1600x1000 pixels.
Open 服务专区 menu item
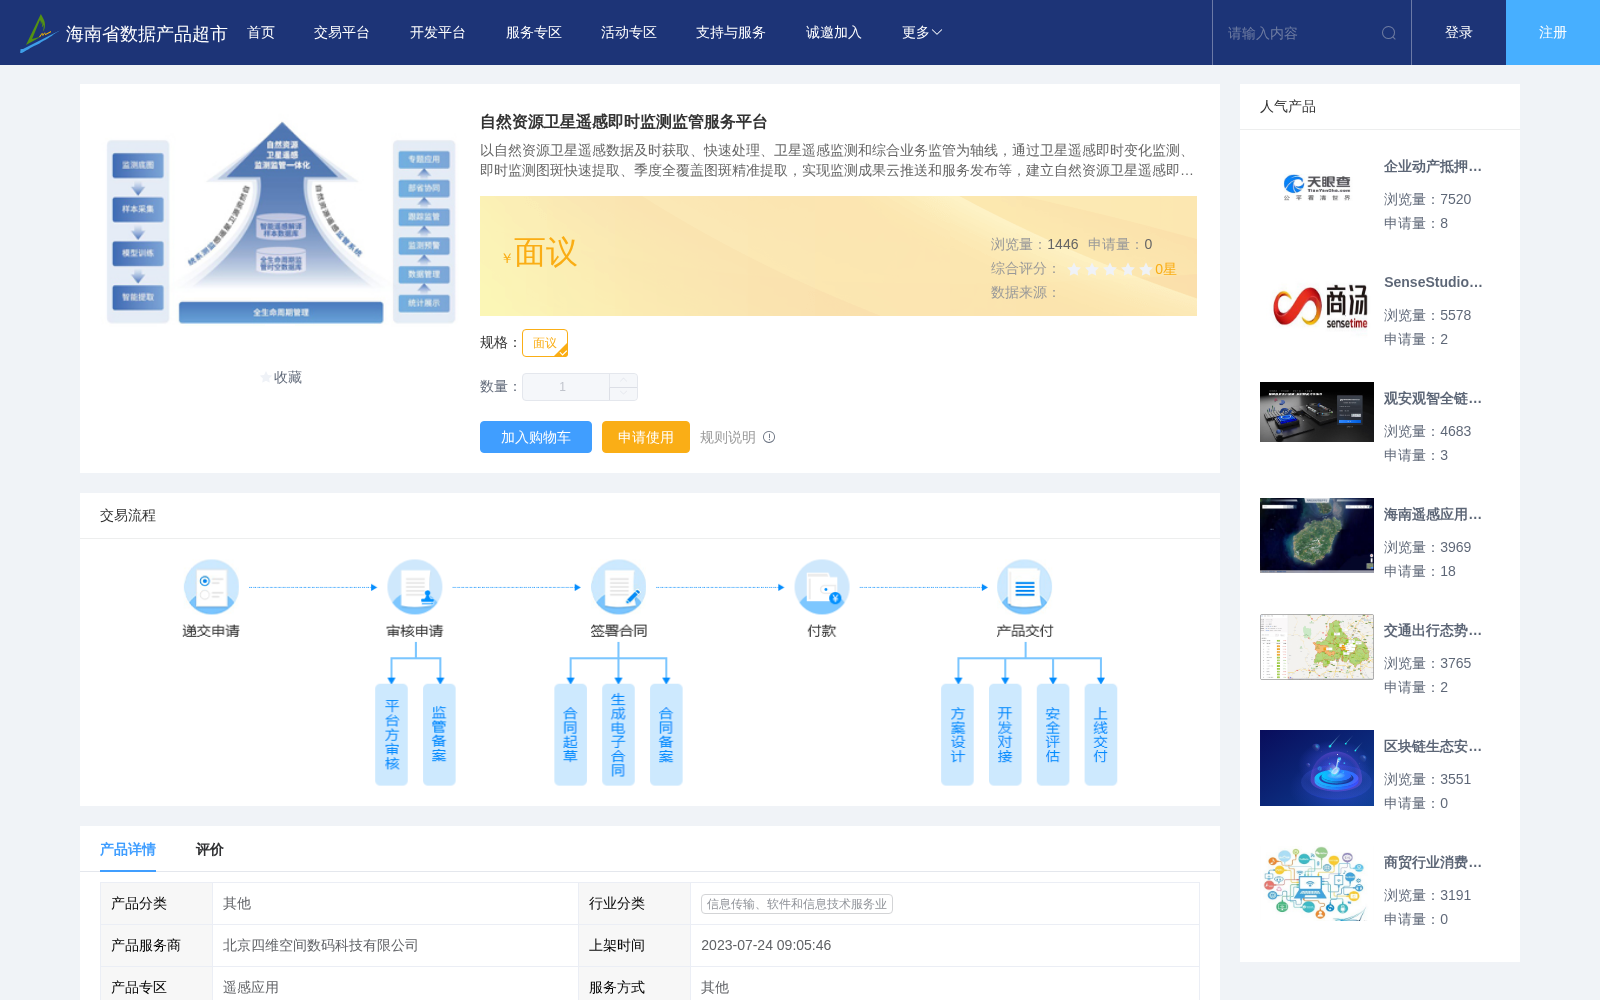point(534,33)
